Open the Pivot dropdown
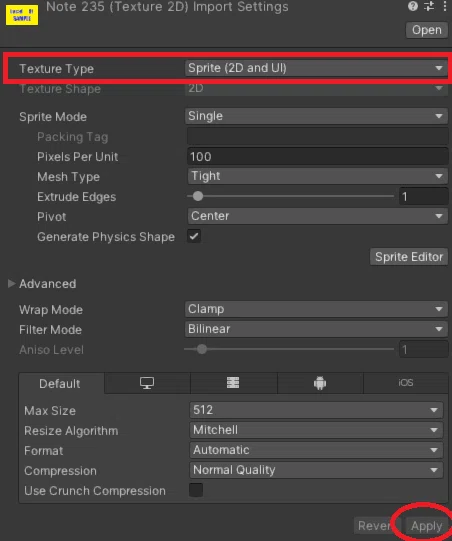 [x=317, y=216]
